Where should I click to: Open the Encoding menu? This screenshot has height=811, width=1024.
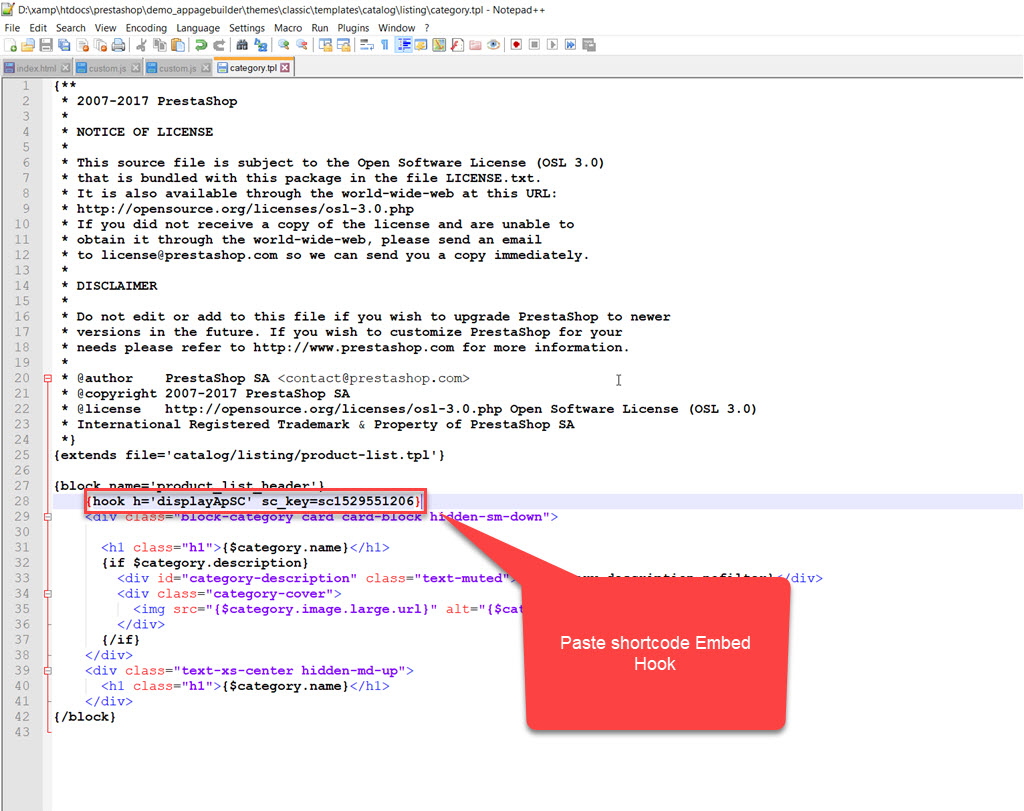click(146, 28)
